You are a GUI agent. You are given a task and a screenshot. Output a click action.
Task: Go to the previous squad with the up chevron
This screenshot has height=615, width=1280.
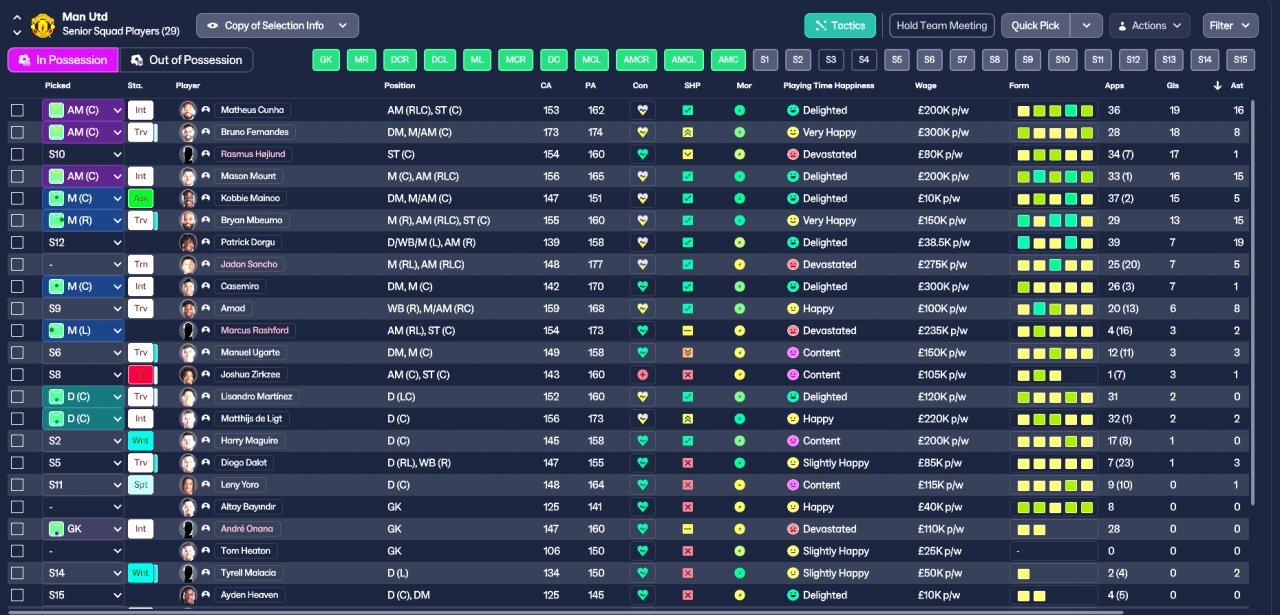point(17,17)
